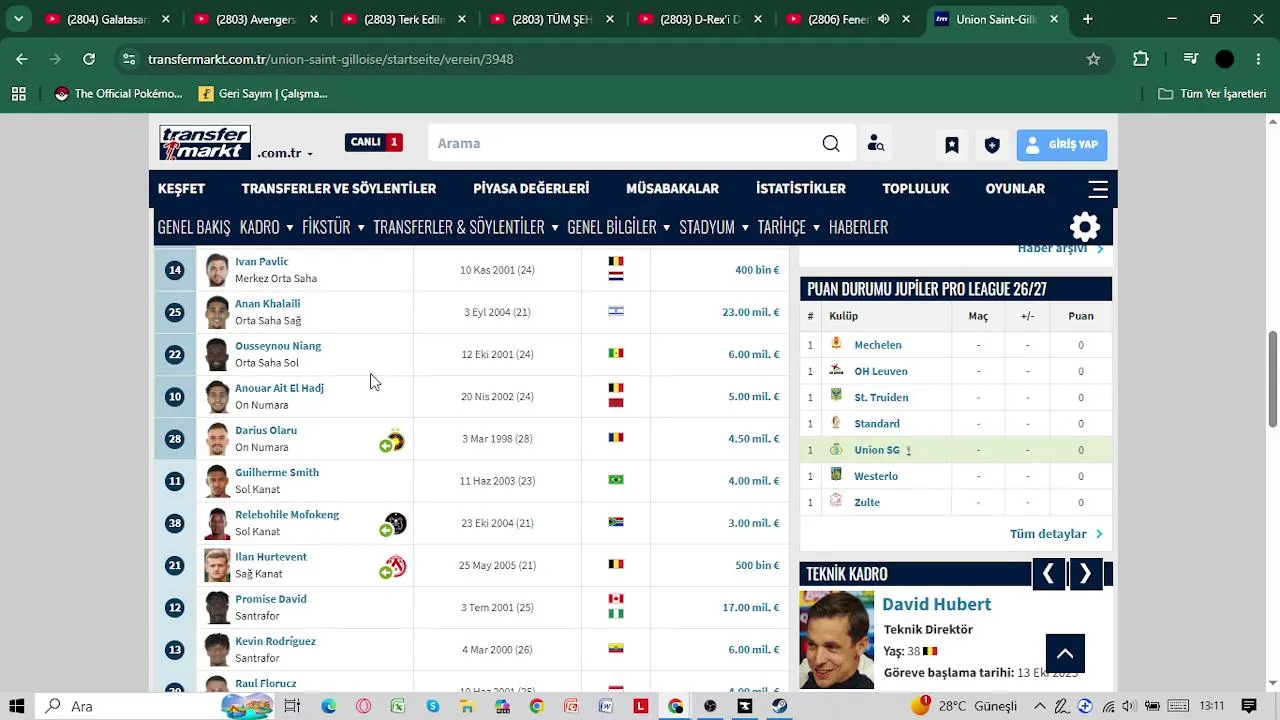Click the GİRİŞ YAP login button
This screenshot has width=1280, height=720.
click(x=1062, y=145)
